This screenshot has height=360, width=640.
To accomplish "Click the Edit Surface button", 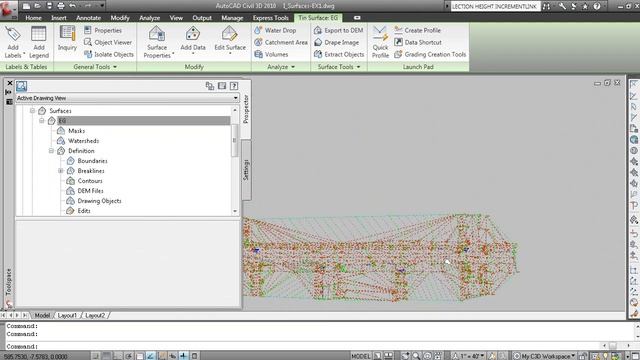I will click(230, 40).
